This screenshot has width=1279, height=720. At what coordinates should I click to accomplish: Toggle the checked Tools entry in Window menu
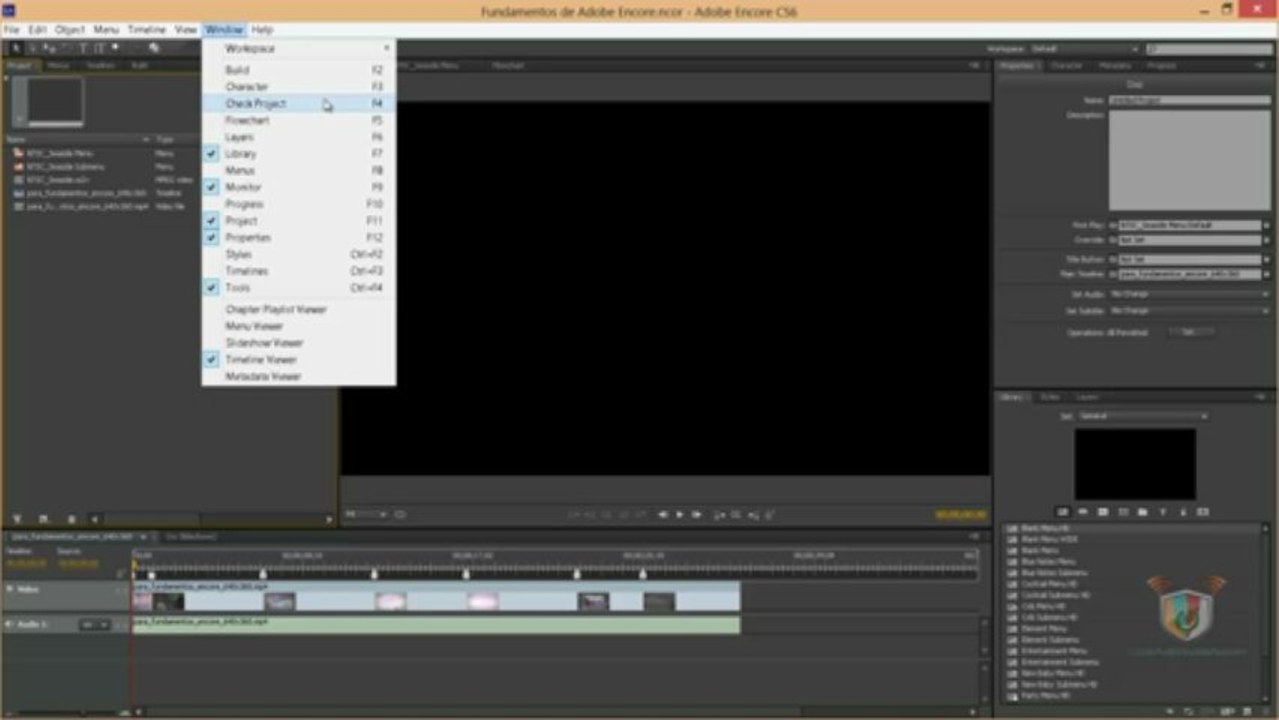point(298,288)
